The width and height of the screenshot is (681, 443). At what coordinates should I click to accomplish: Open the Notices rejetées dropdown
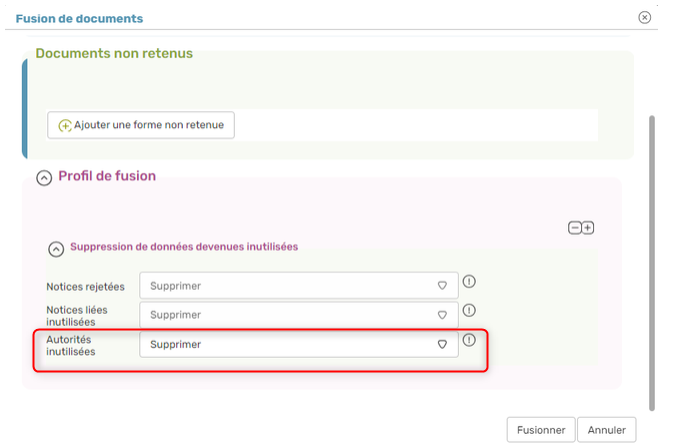(x=299, y=286)
